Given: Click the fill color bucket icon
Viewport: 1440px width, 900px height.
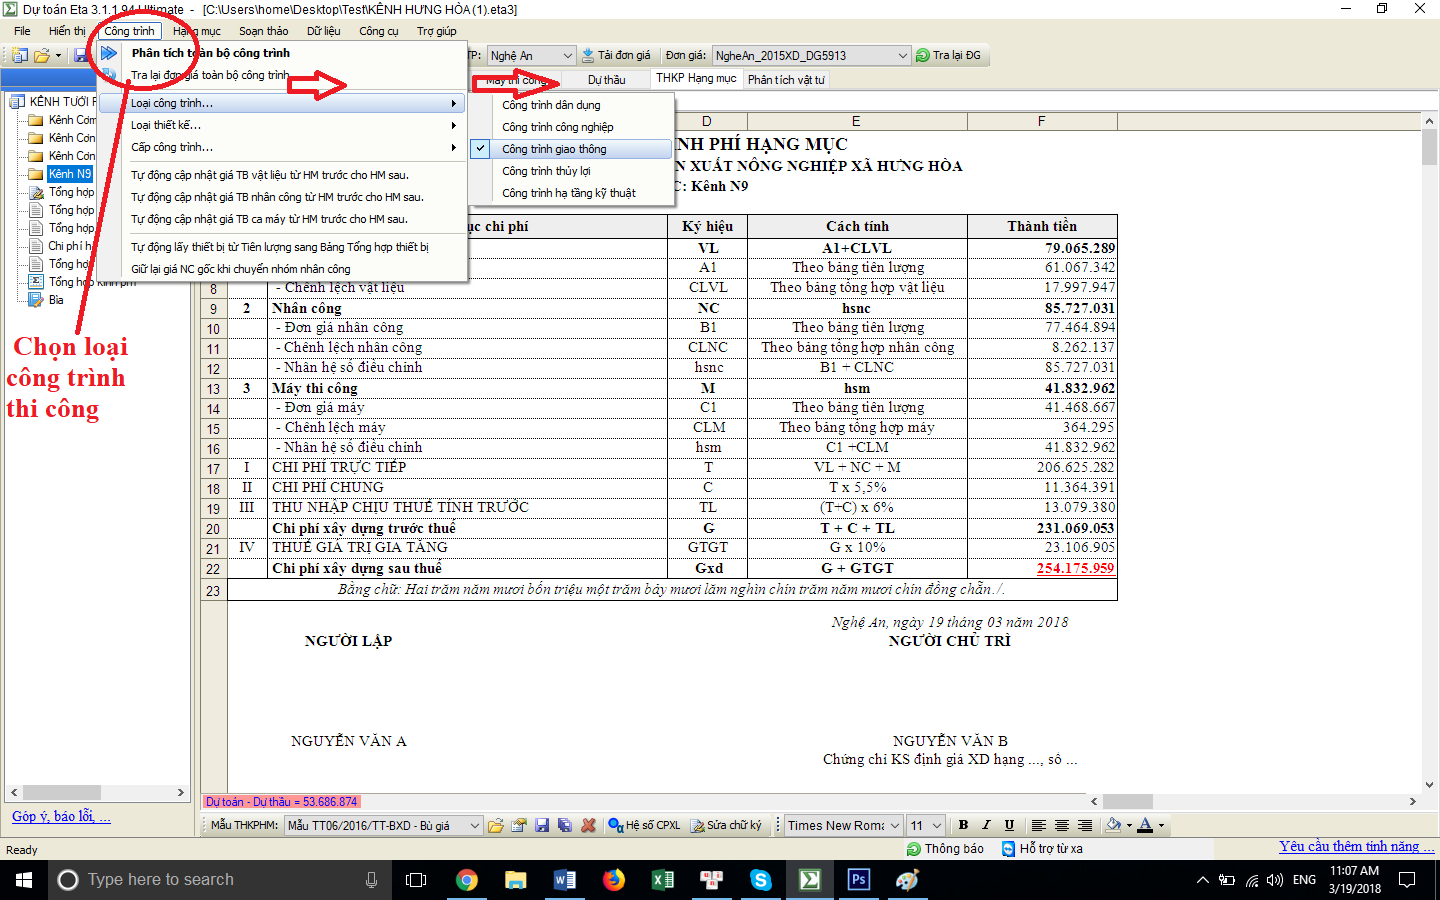Looking at the screenshot, I should [x=1113, y=825].
